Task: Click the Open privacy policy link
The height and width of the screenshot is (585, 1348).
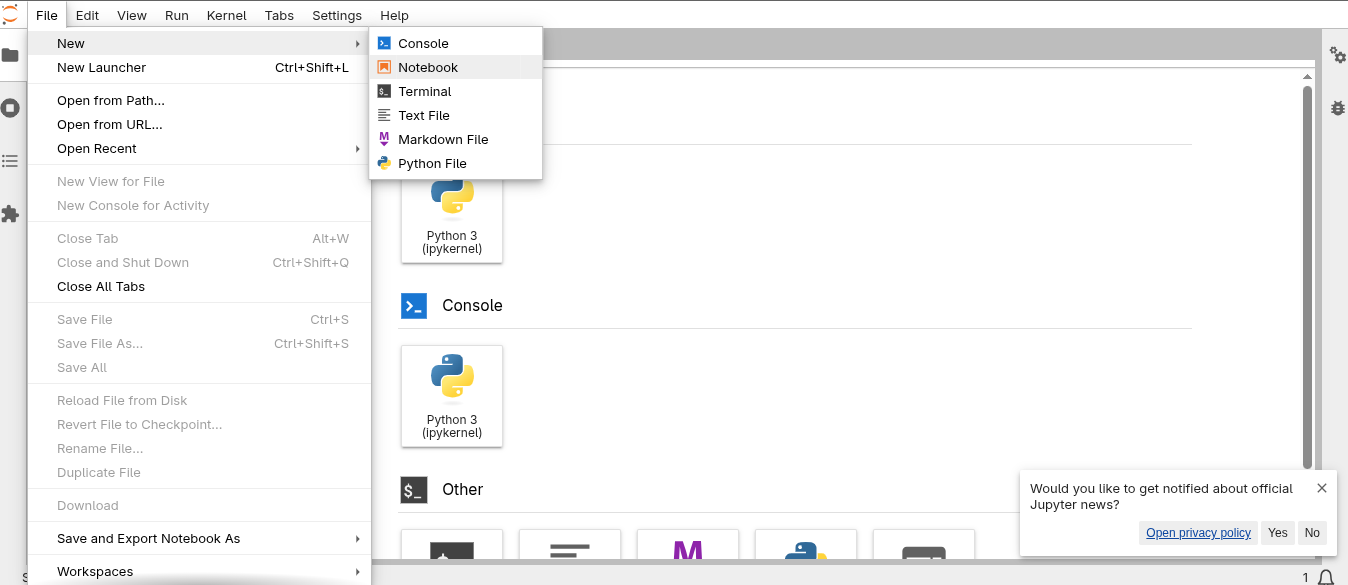Action: coord(1198,533)
